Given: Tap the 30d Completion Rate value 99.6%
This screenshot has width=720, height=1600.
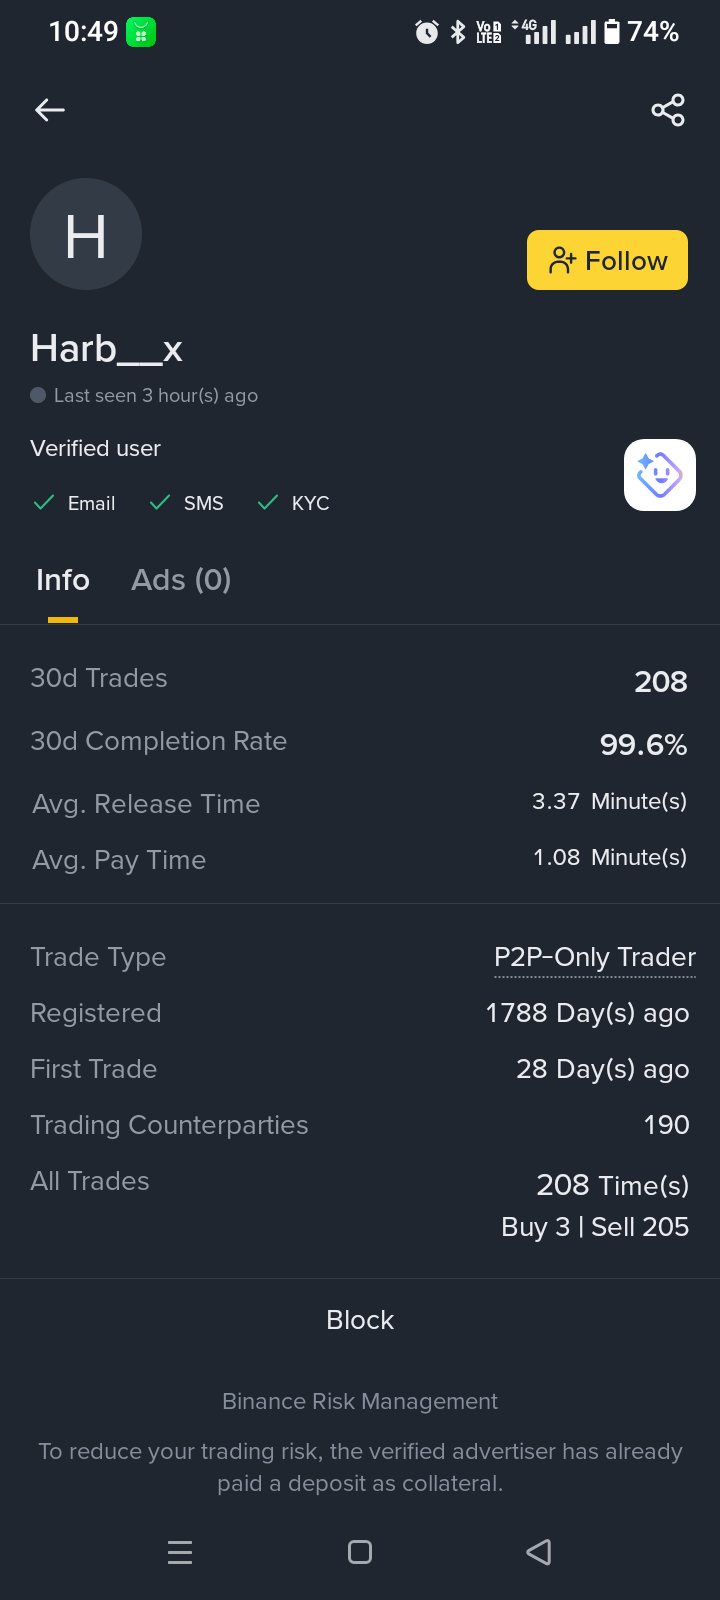Looking at the screenshot, I should point(643,744).
